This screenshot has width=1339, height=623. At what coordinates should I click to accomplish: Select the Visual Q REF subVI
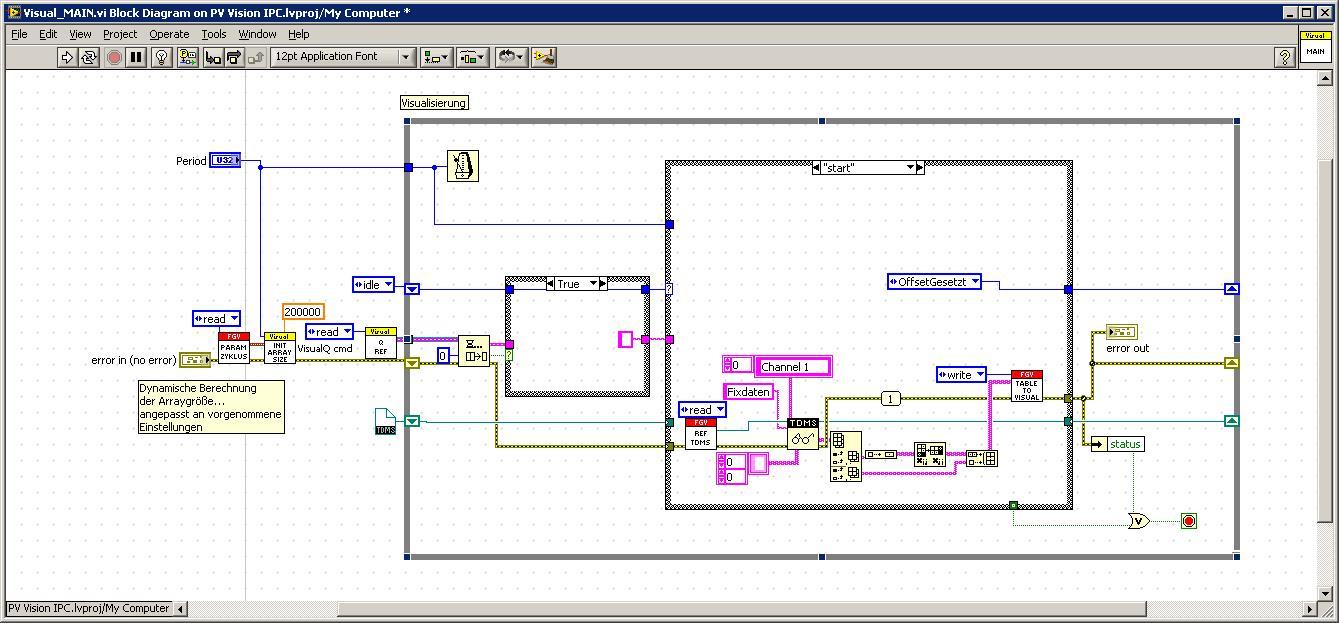(380, 342)
